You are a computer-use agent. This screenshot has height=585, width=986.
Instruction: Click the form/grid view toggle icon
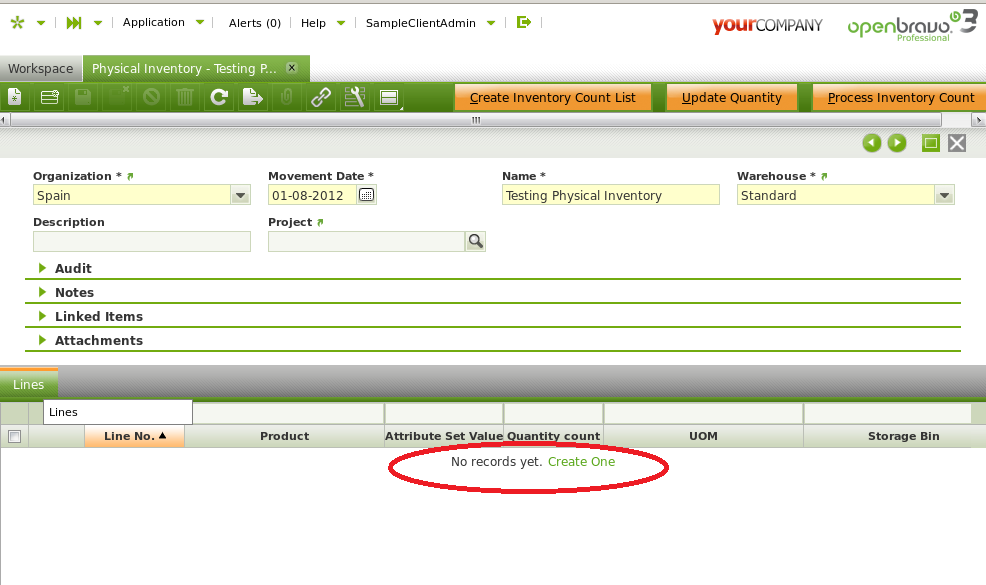coord(389,97)
